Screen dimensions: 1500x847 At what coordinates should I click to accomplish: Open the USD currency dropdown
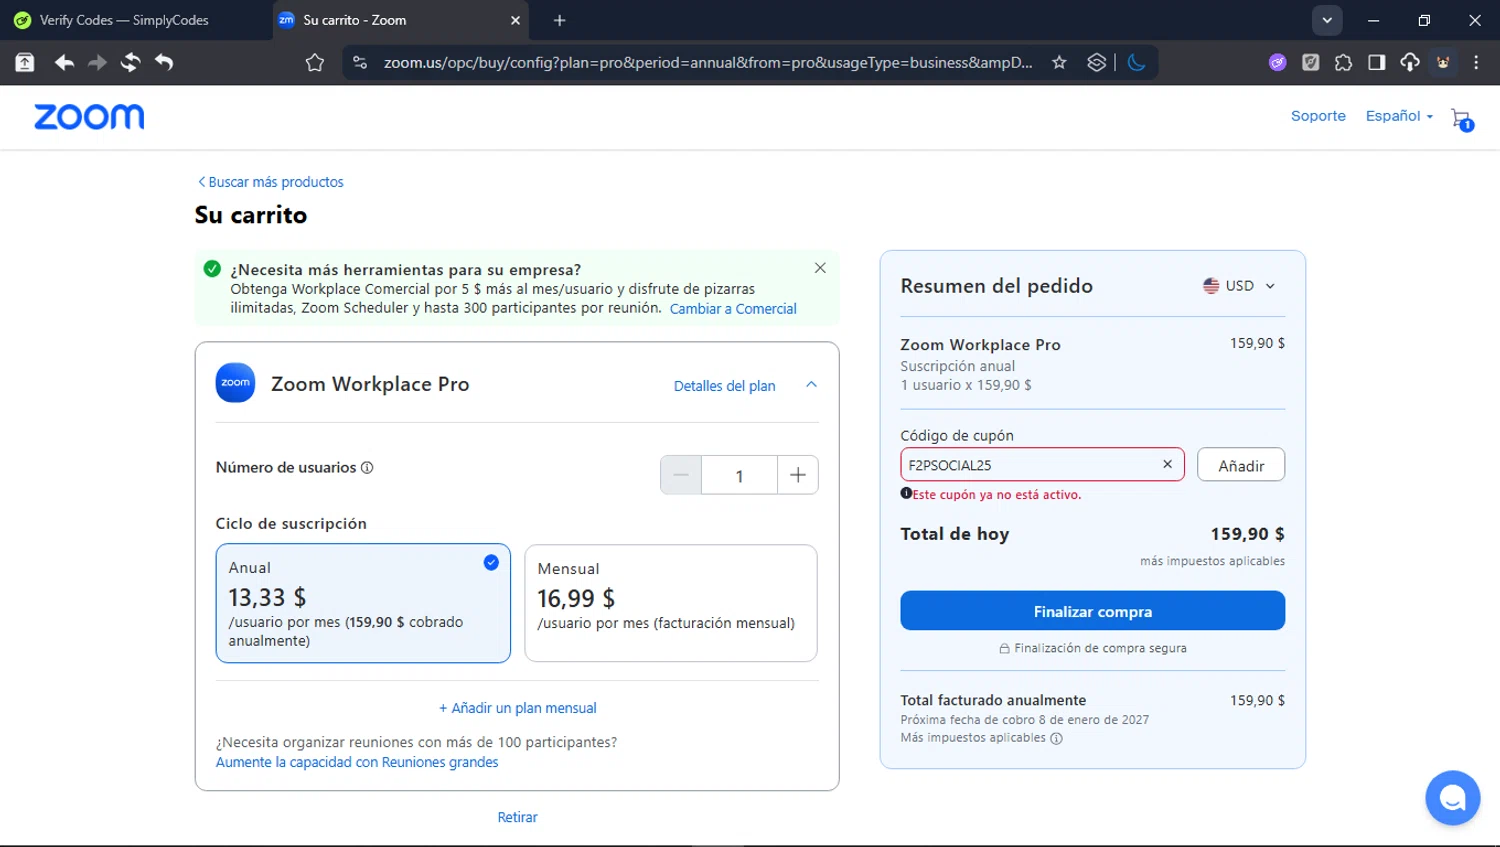click(1239, 286)
